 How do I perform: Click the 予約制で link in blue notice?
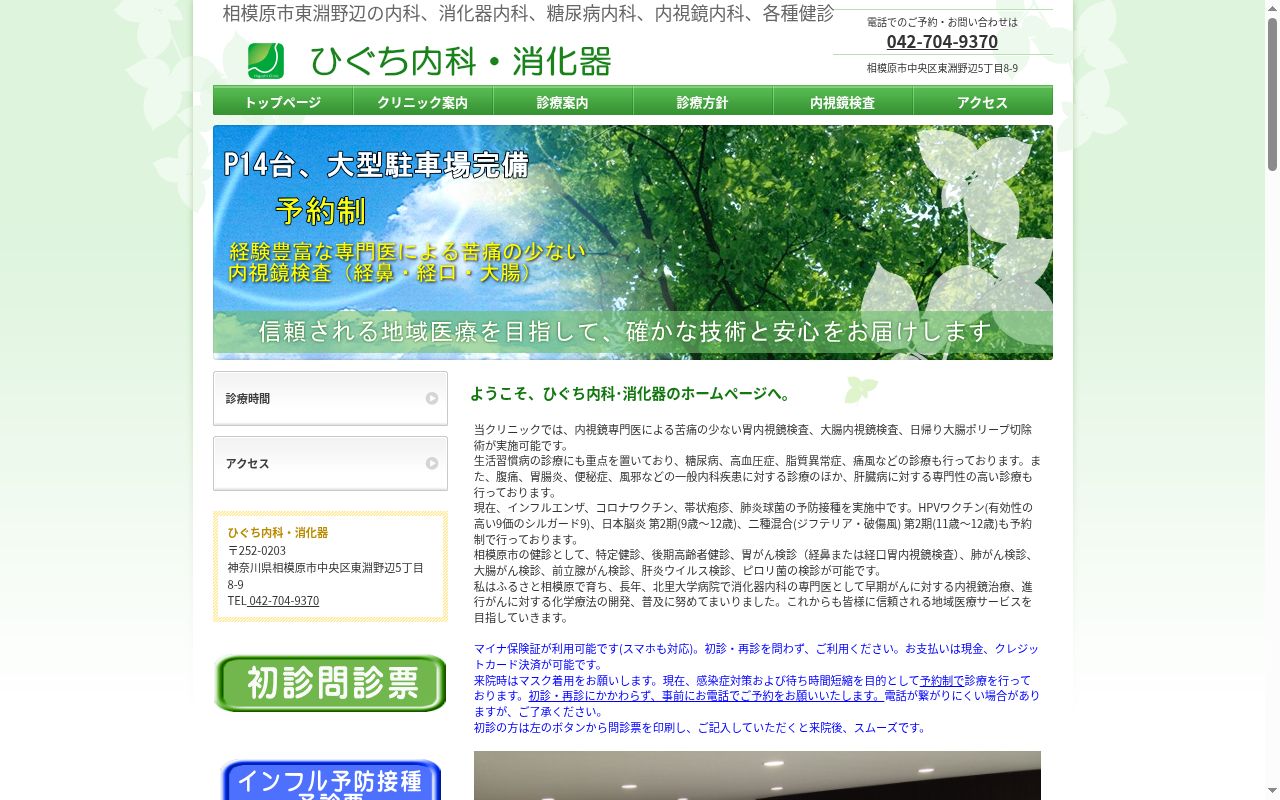[x=942, y=680]
